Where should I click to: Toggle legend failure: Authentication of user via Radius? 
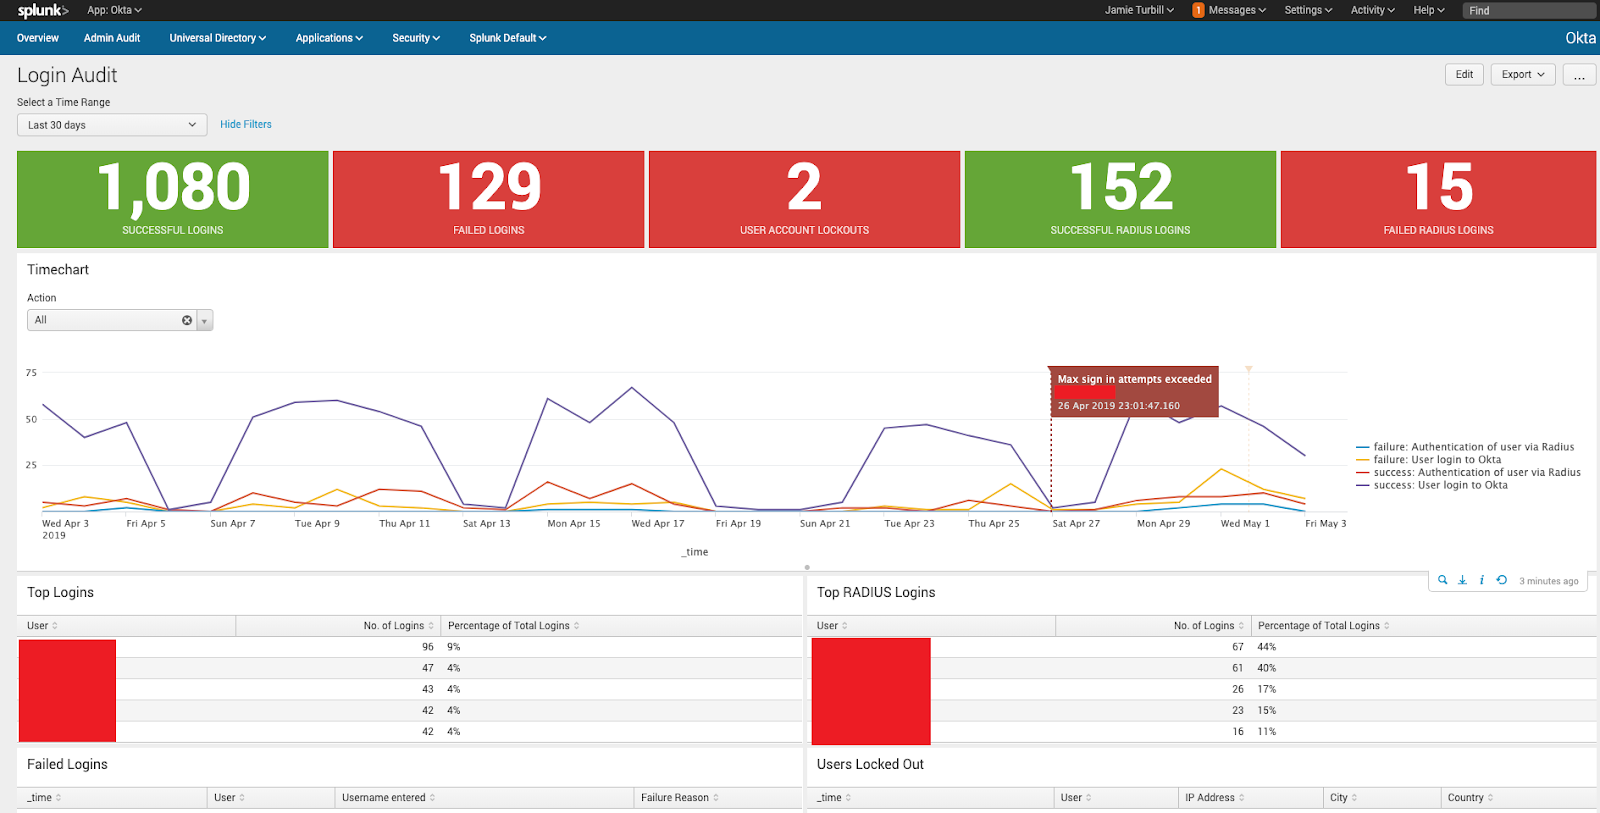click(x=1465, y=447)
